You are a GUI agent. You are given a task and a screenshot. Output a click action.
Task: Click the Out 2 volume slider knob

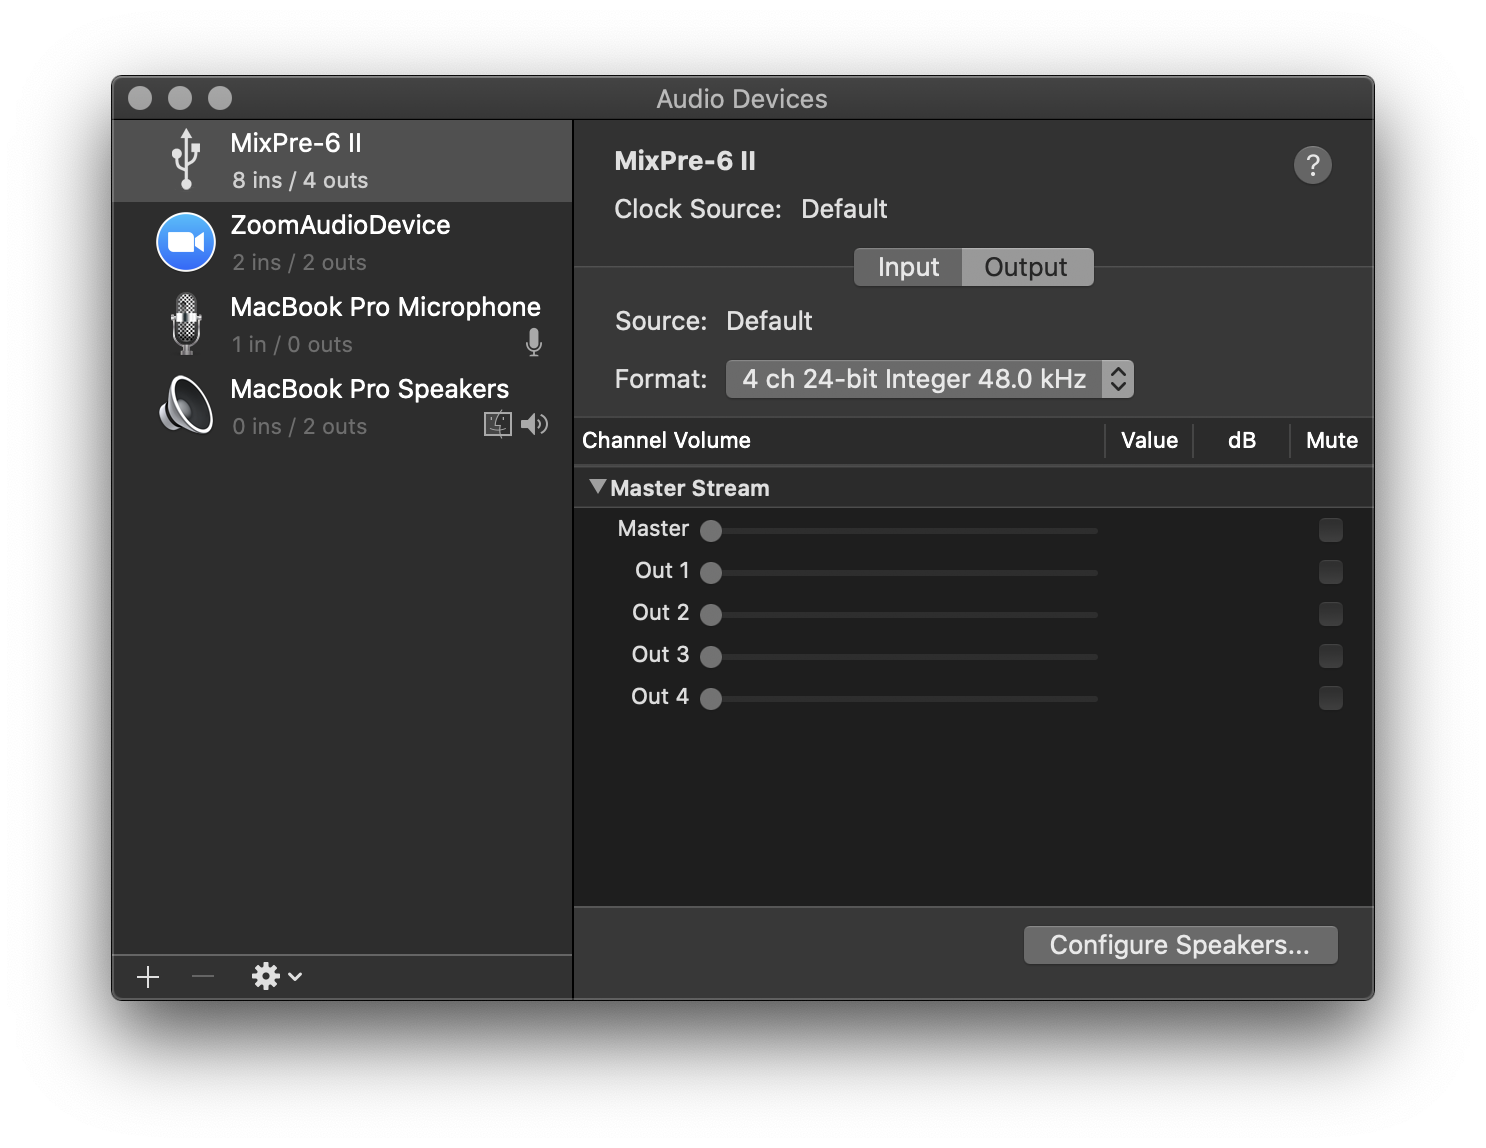(711, 615)
